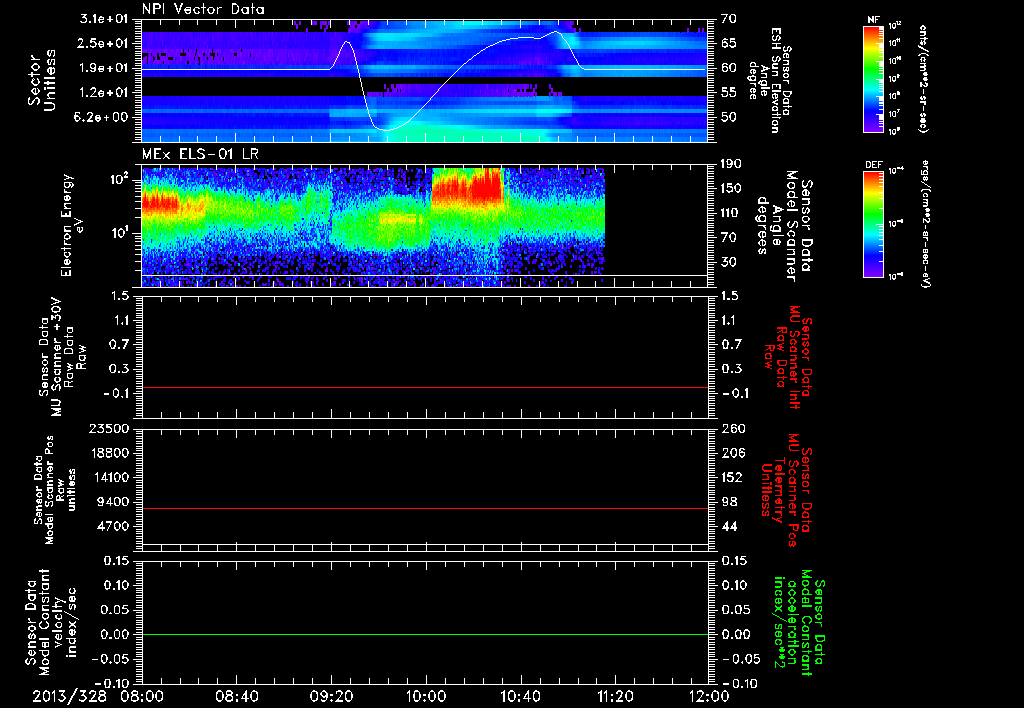Click the 23500 scanner position tick label
This screenshot has width=1024, height=708.
point(108,429)
